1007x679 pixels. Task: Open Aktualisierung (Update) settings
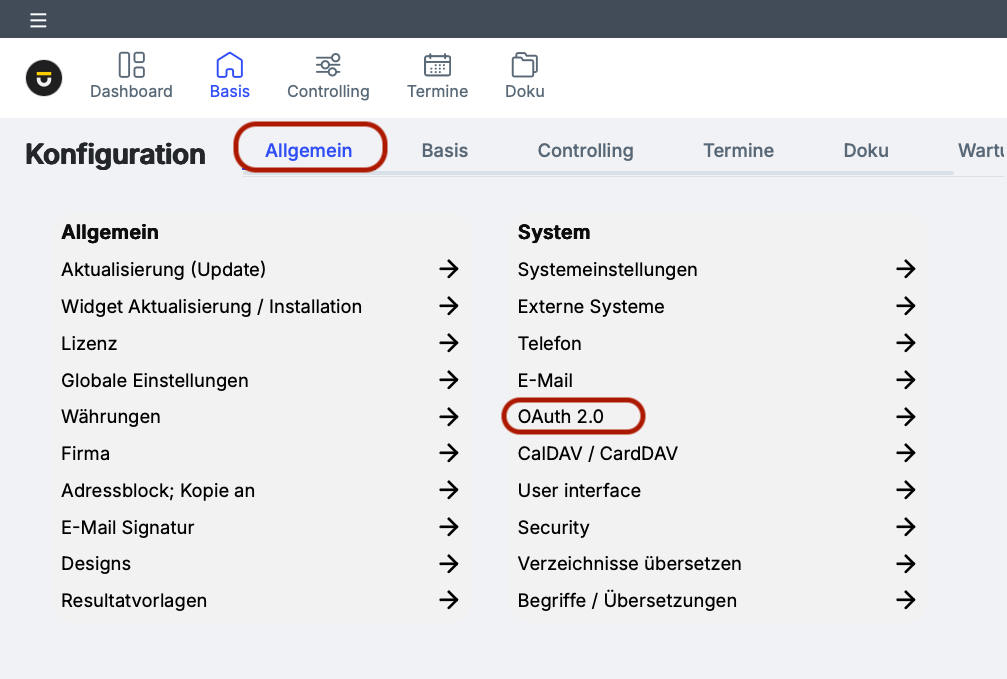(x=164, y=269)
